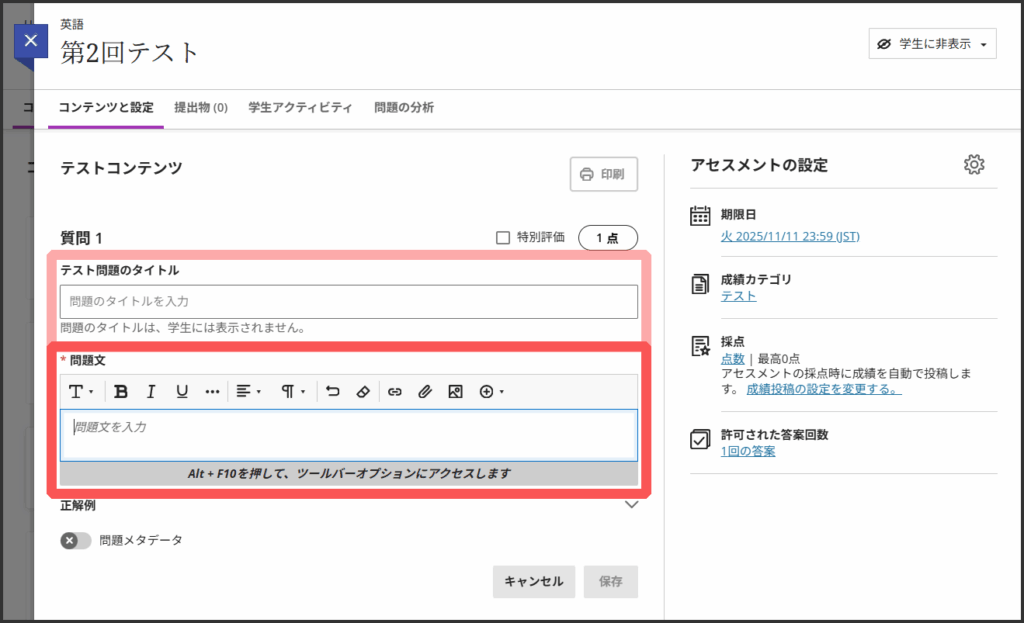Enable the 特別評価 checkbox

click(x=504, y=238)
